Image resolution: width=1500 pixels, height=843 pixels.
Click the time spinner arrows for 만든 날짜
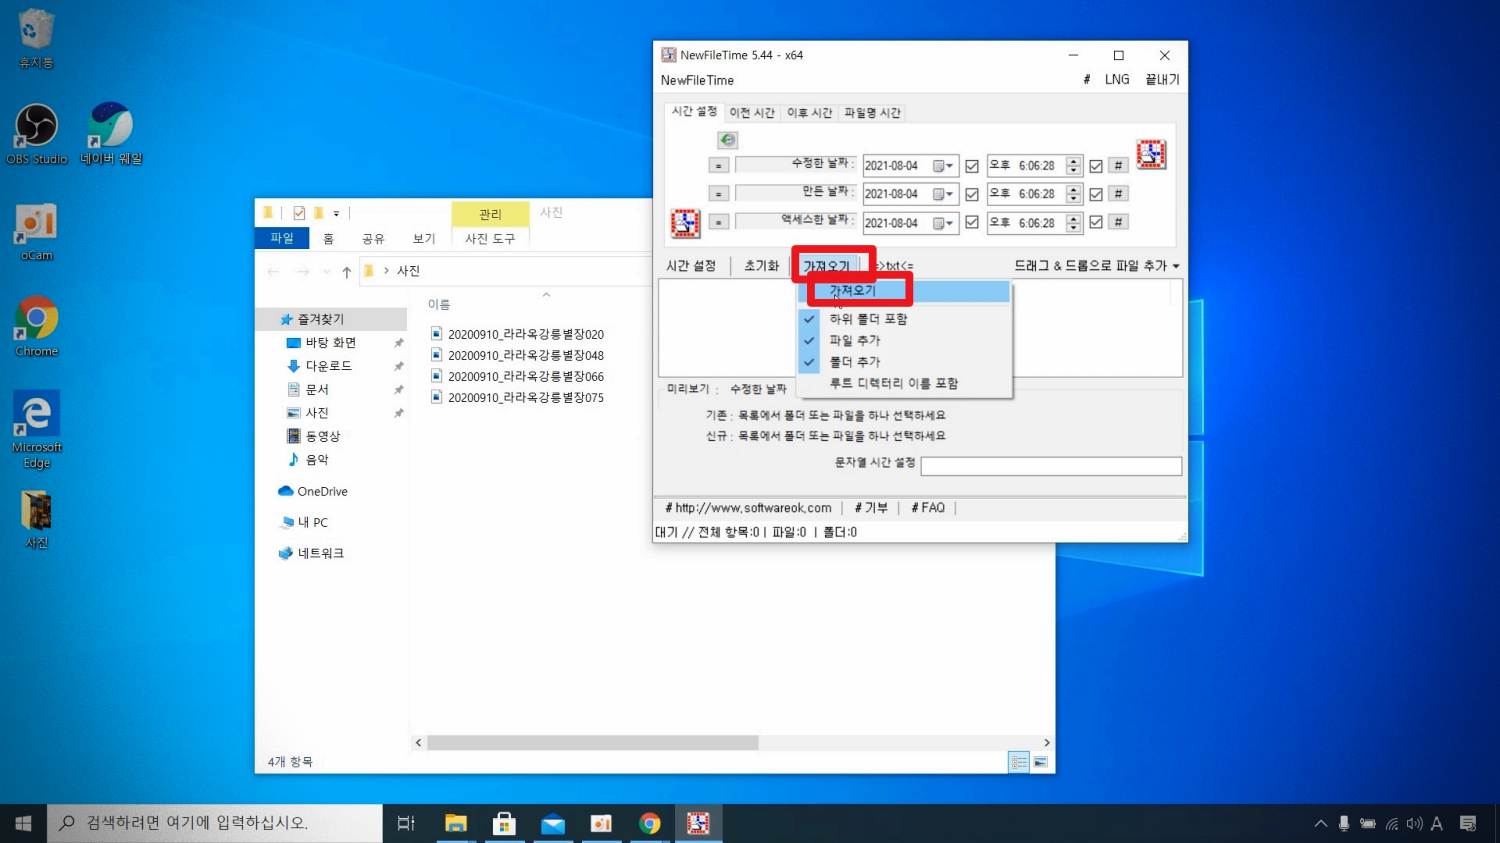[x=1073, y=194]
